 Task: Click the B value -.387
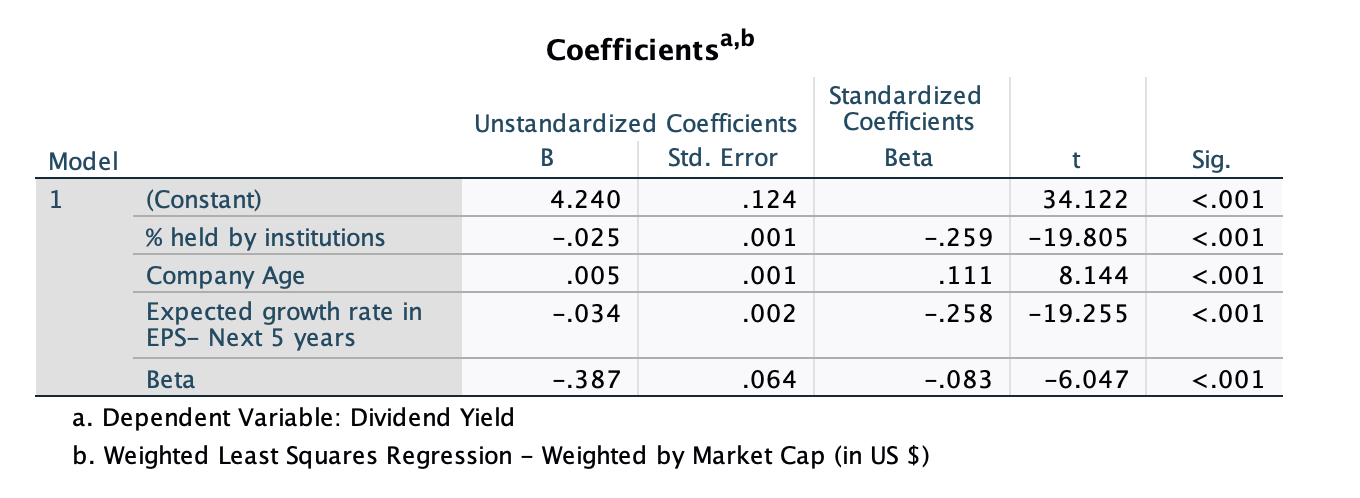588,380
